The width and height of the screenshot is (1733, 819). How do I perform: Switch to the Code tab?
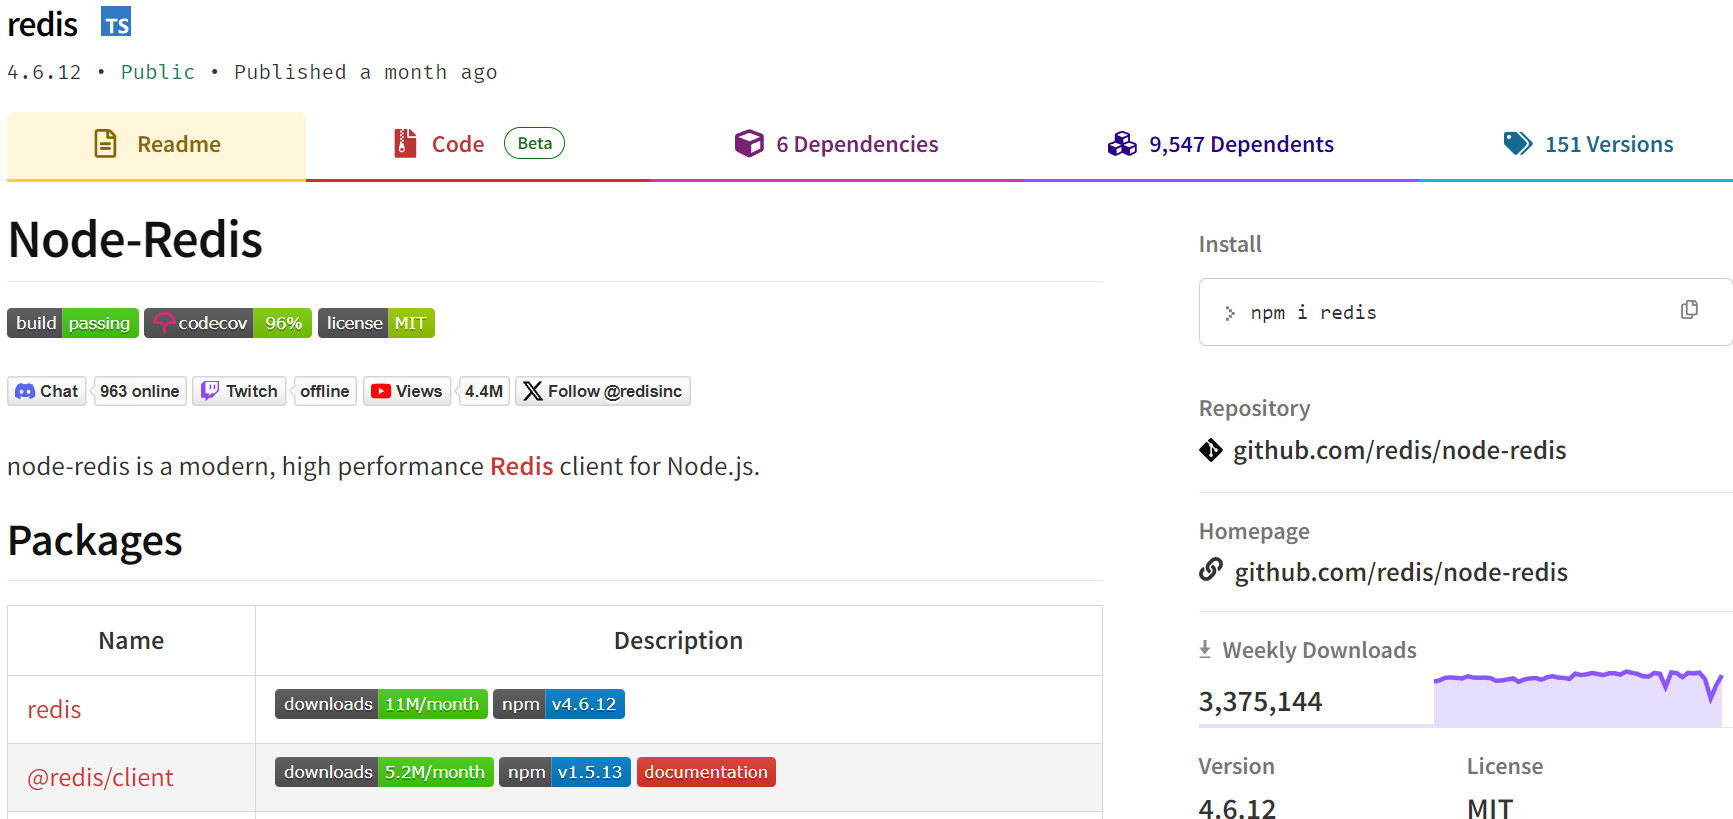(x=478, y=145)
